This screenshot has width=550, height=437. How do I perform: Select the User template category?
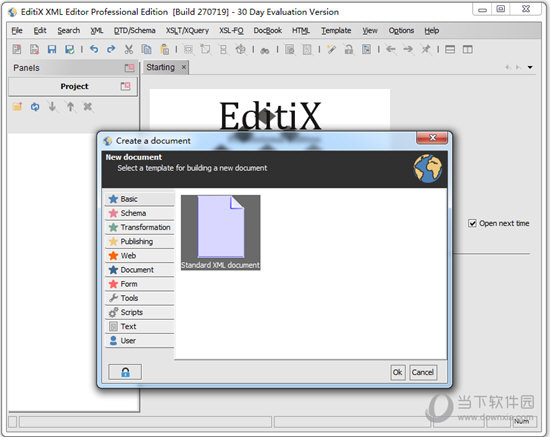[139, 341]
